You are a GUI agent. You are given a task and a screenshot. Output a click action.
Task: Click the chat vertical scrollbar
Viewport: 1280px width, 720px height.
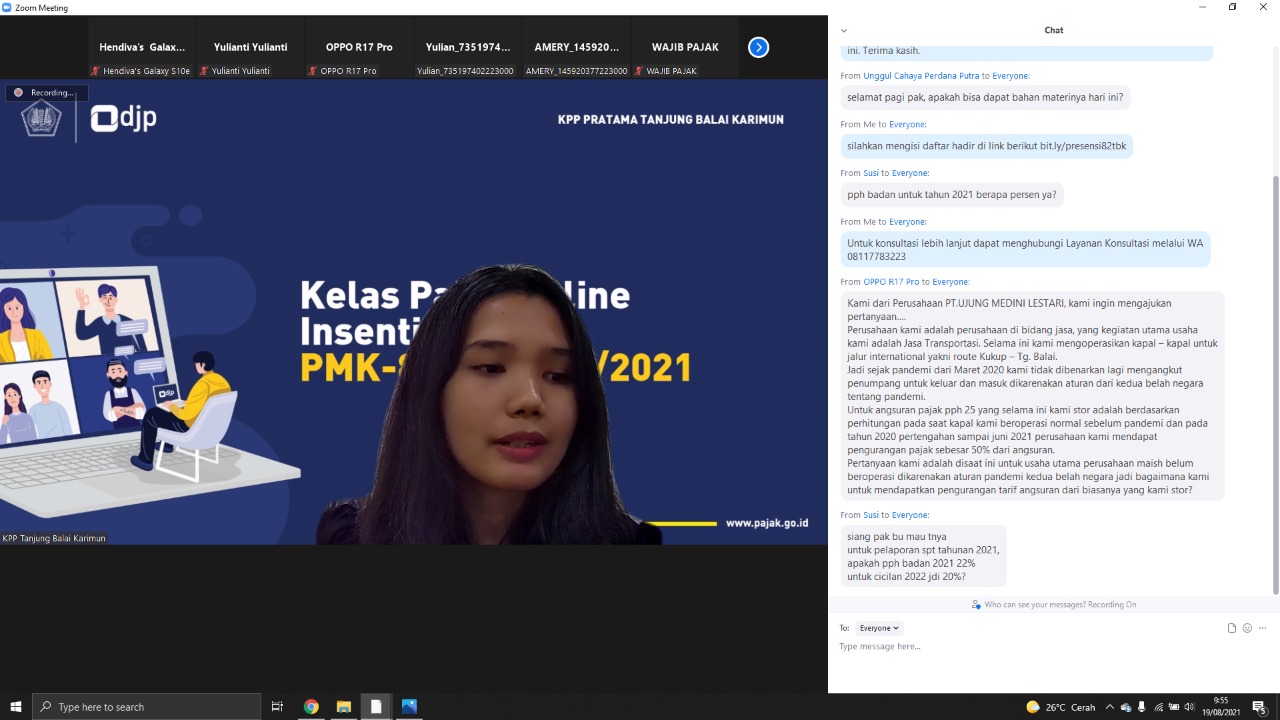point(1274,380)
